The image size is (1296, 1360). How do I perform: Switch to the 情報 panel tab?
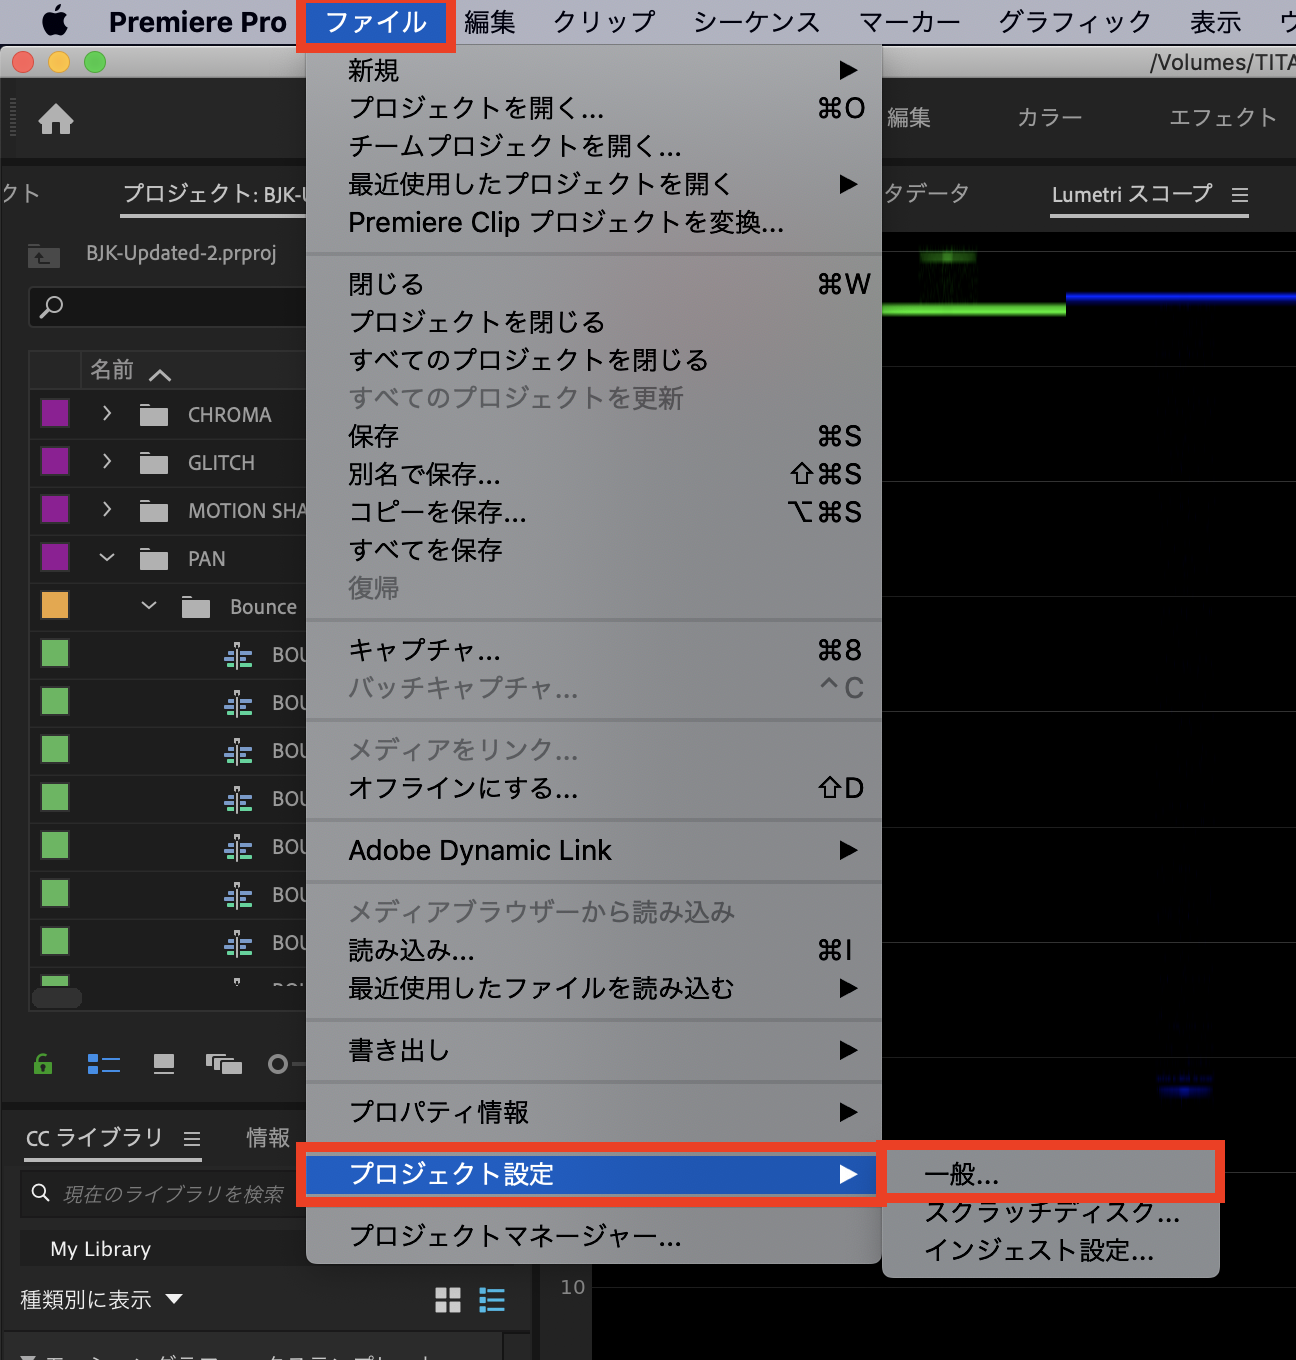(x=268, y=1138)
